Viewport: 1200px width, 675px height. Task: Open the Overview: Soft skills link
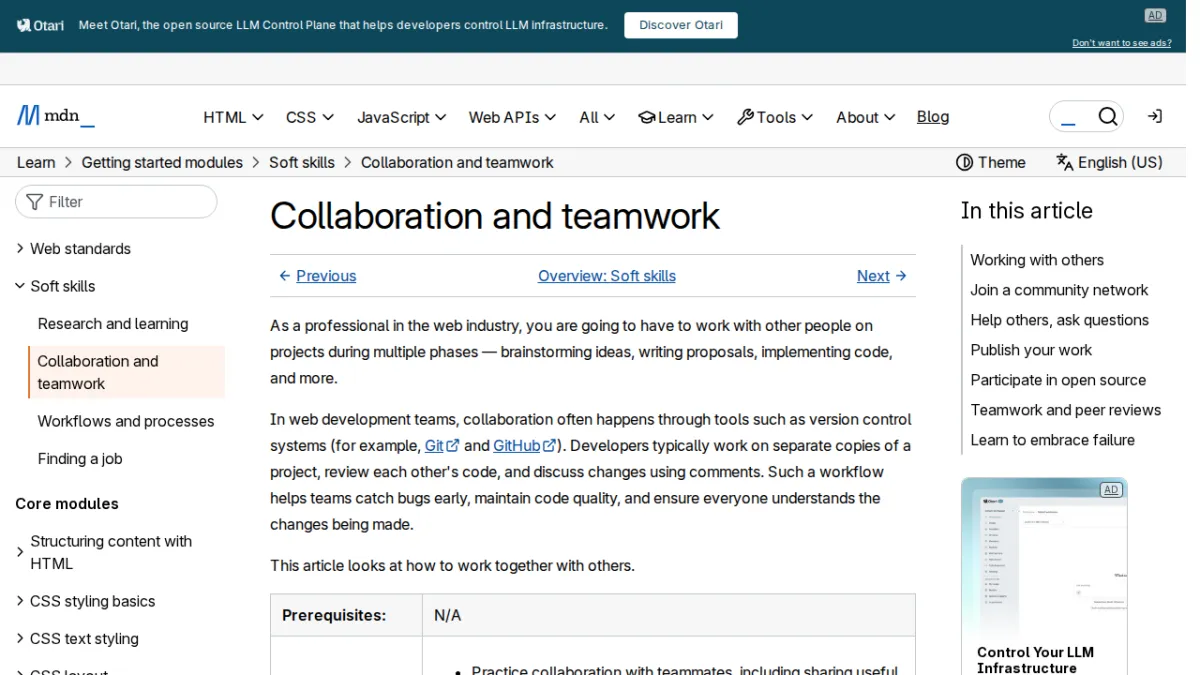point(607,276)
